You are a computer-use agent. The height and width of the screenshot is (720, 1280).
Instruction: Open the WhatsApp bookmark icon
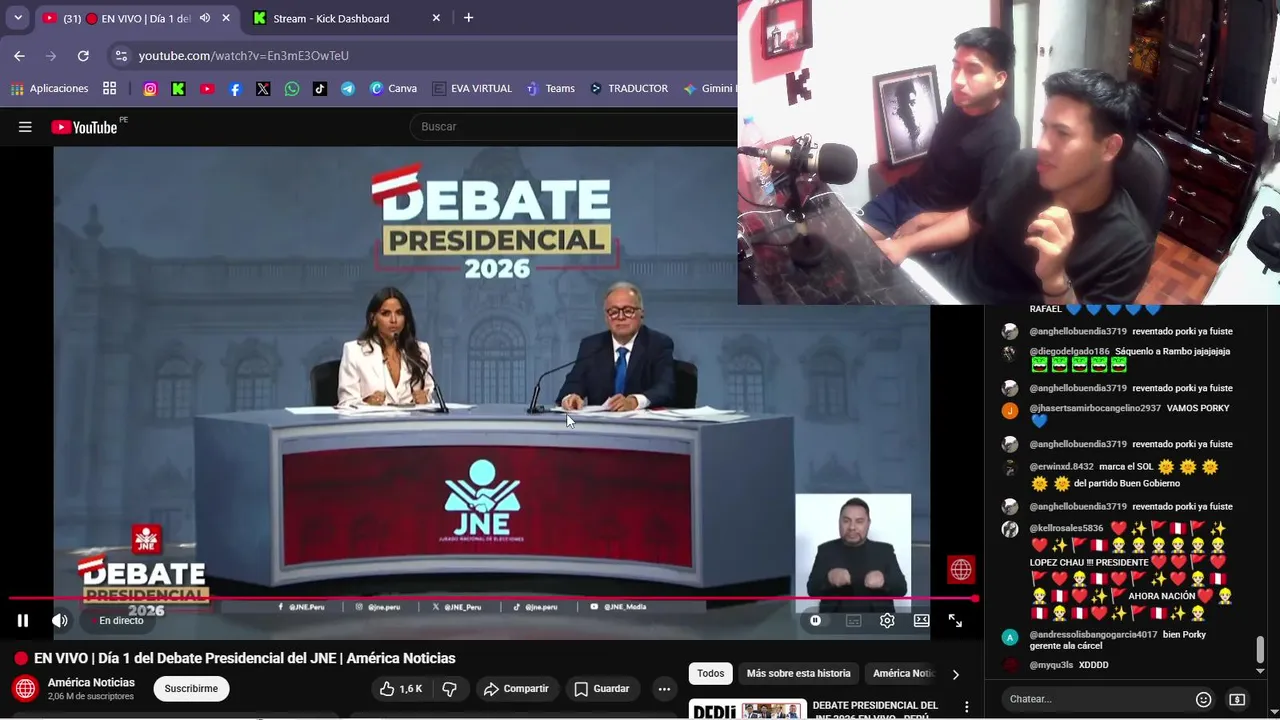point(291,89)
